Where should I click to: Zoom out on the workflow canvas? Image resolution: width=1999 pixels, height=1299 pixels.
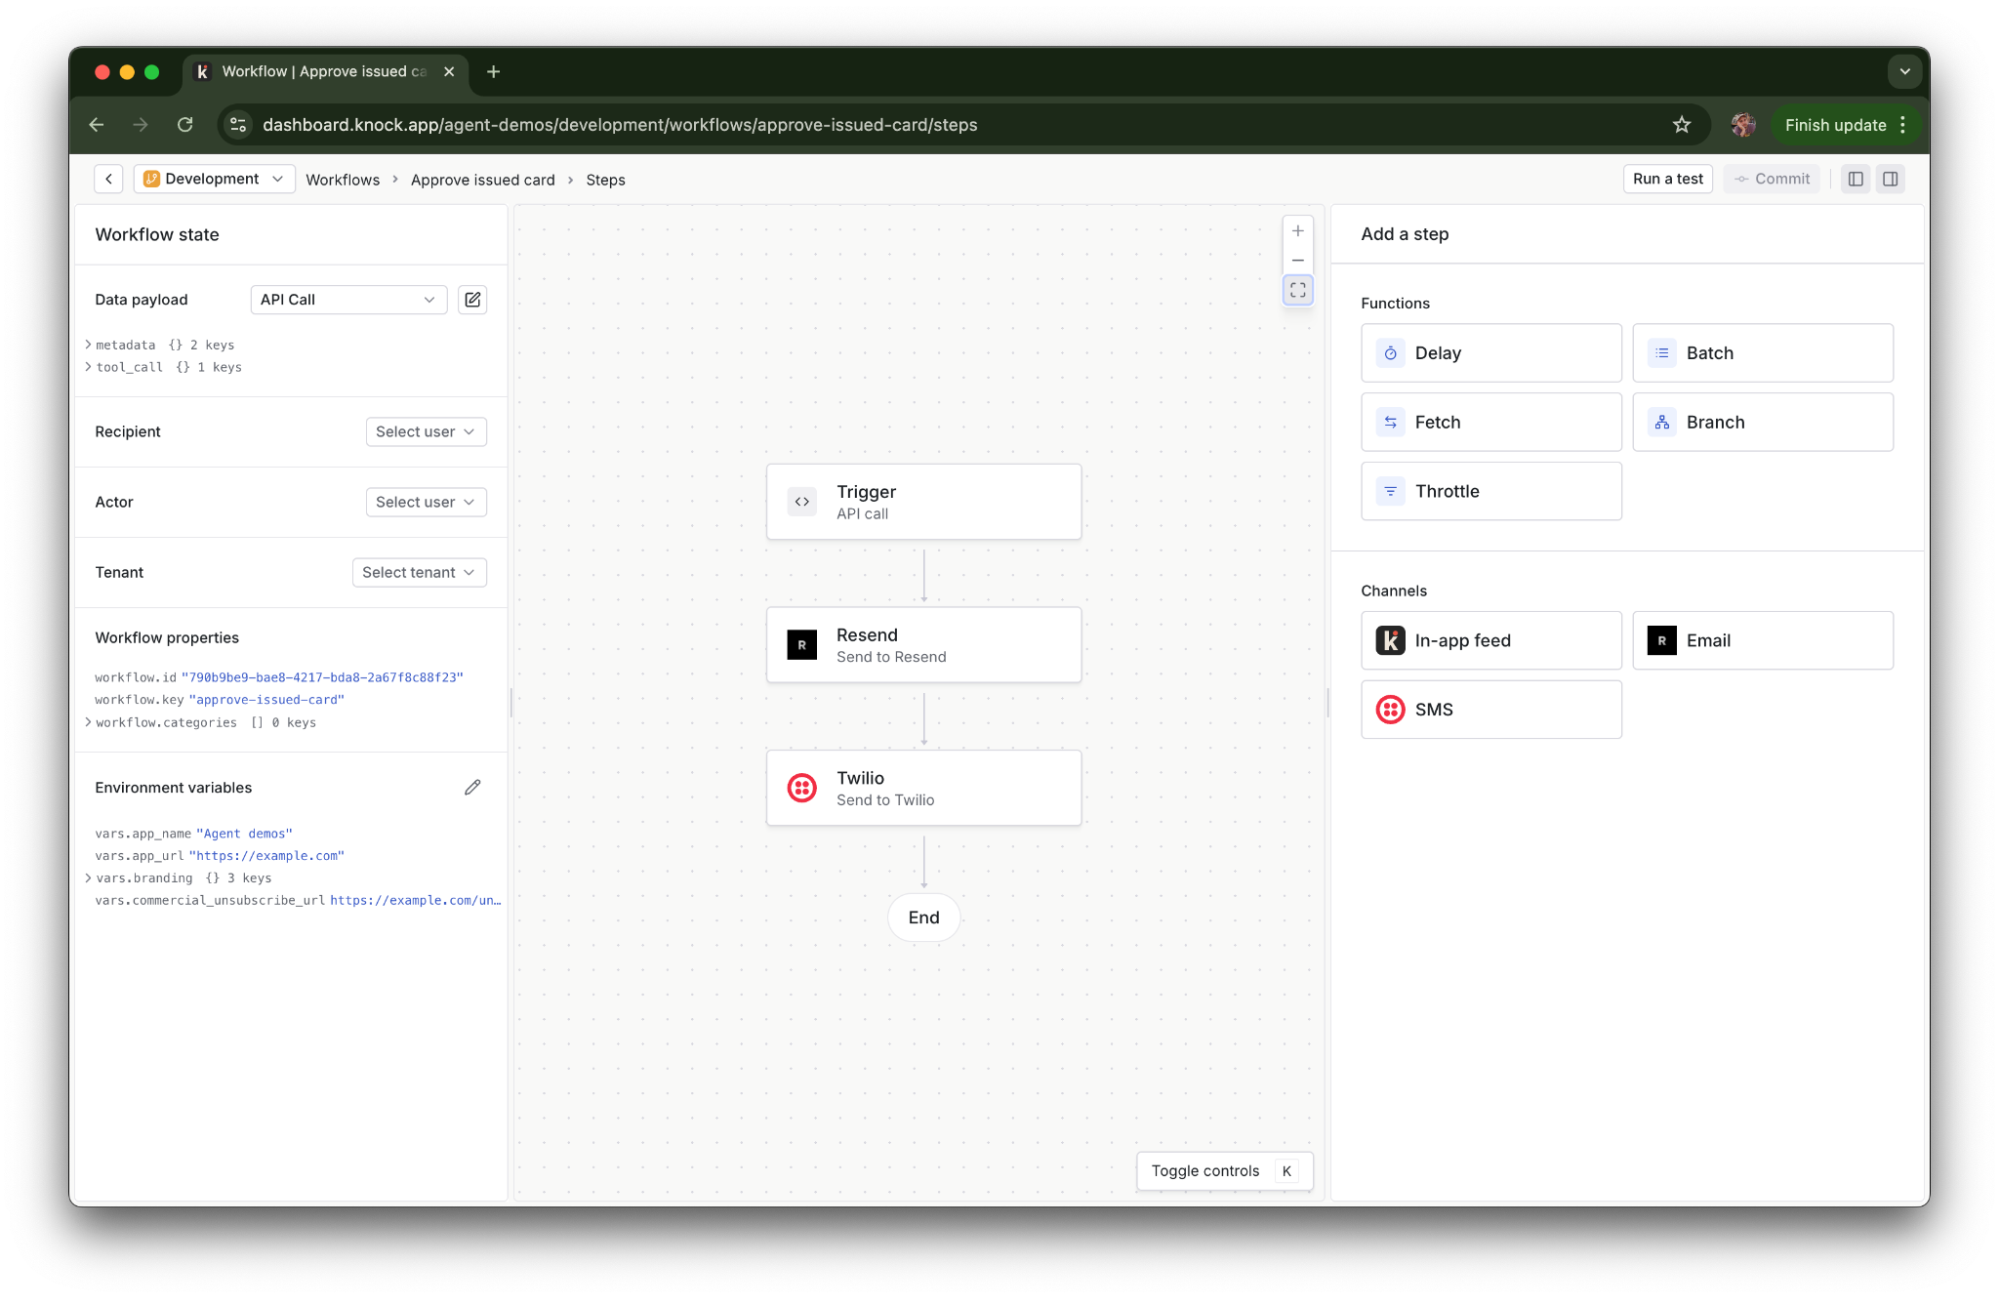pos(1297,260)
